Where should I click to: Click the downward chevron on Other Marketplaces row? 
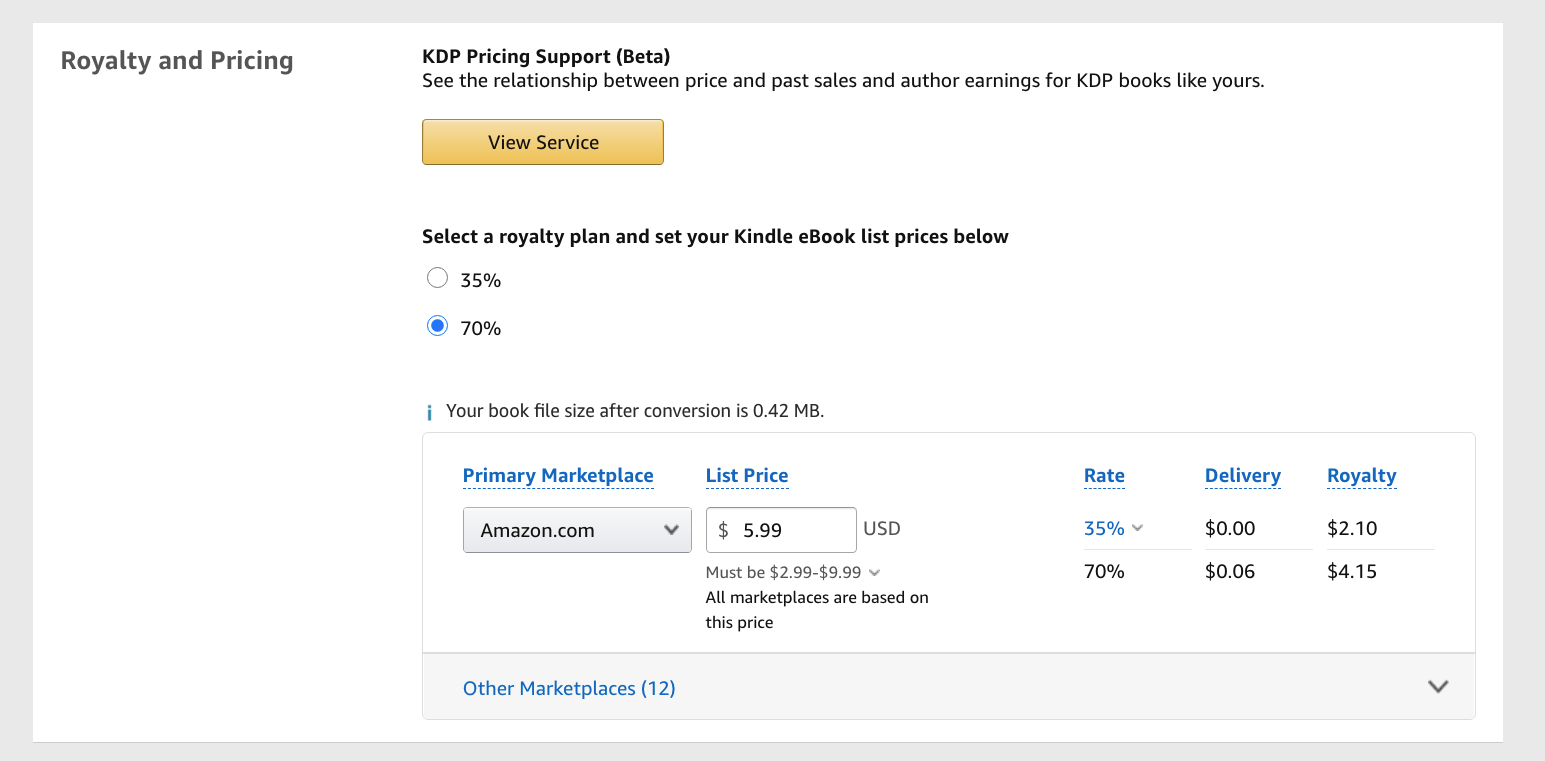(x=1438, y=687)
